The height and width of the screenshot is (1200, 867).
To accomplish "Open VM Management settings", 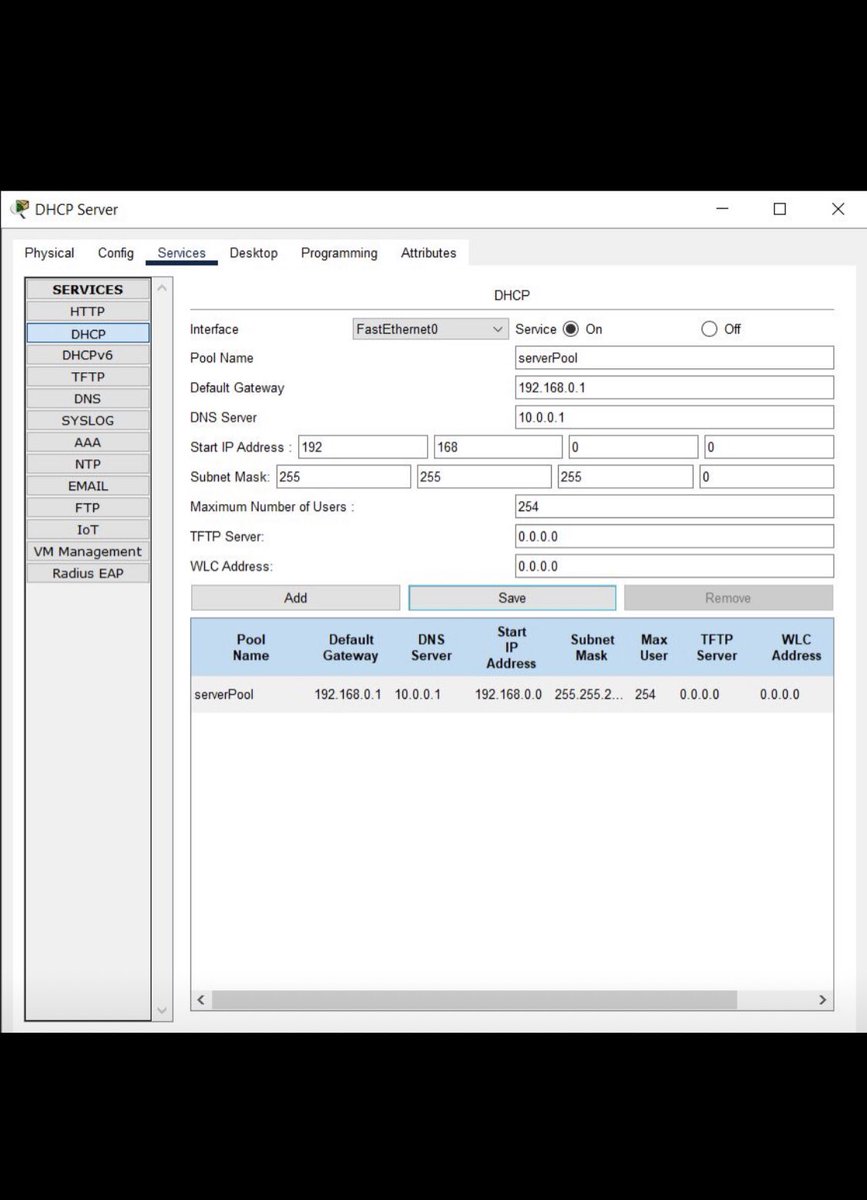I will tap(87, 551).
